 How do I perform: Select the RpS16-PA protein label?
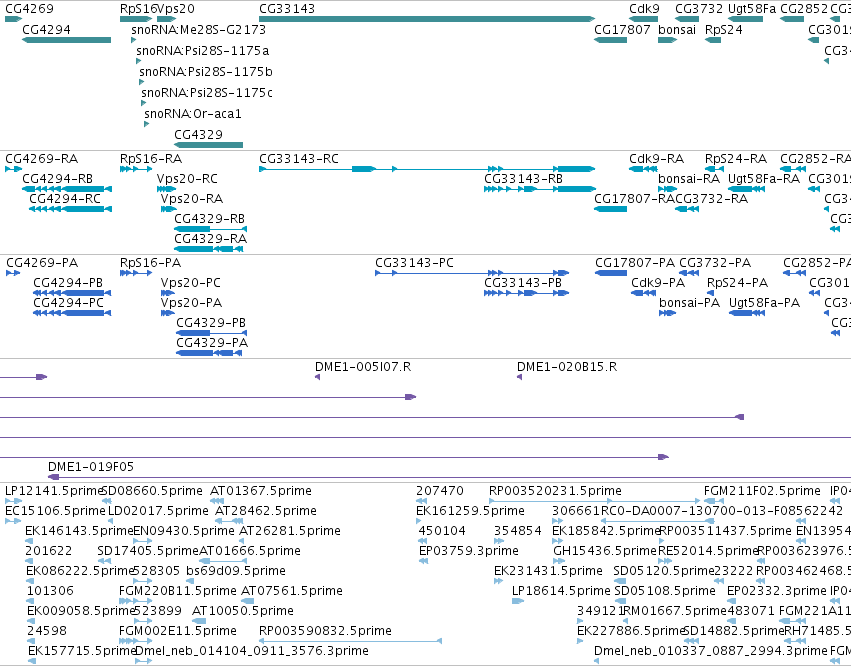coord(150,263)
